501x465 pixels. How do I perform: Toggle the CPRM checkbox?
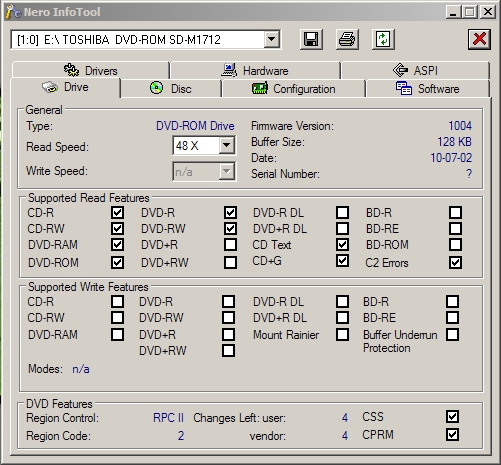[452, 434]
